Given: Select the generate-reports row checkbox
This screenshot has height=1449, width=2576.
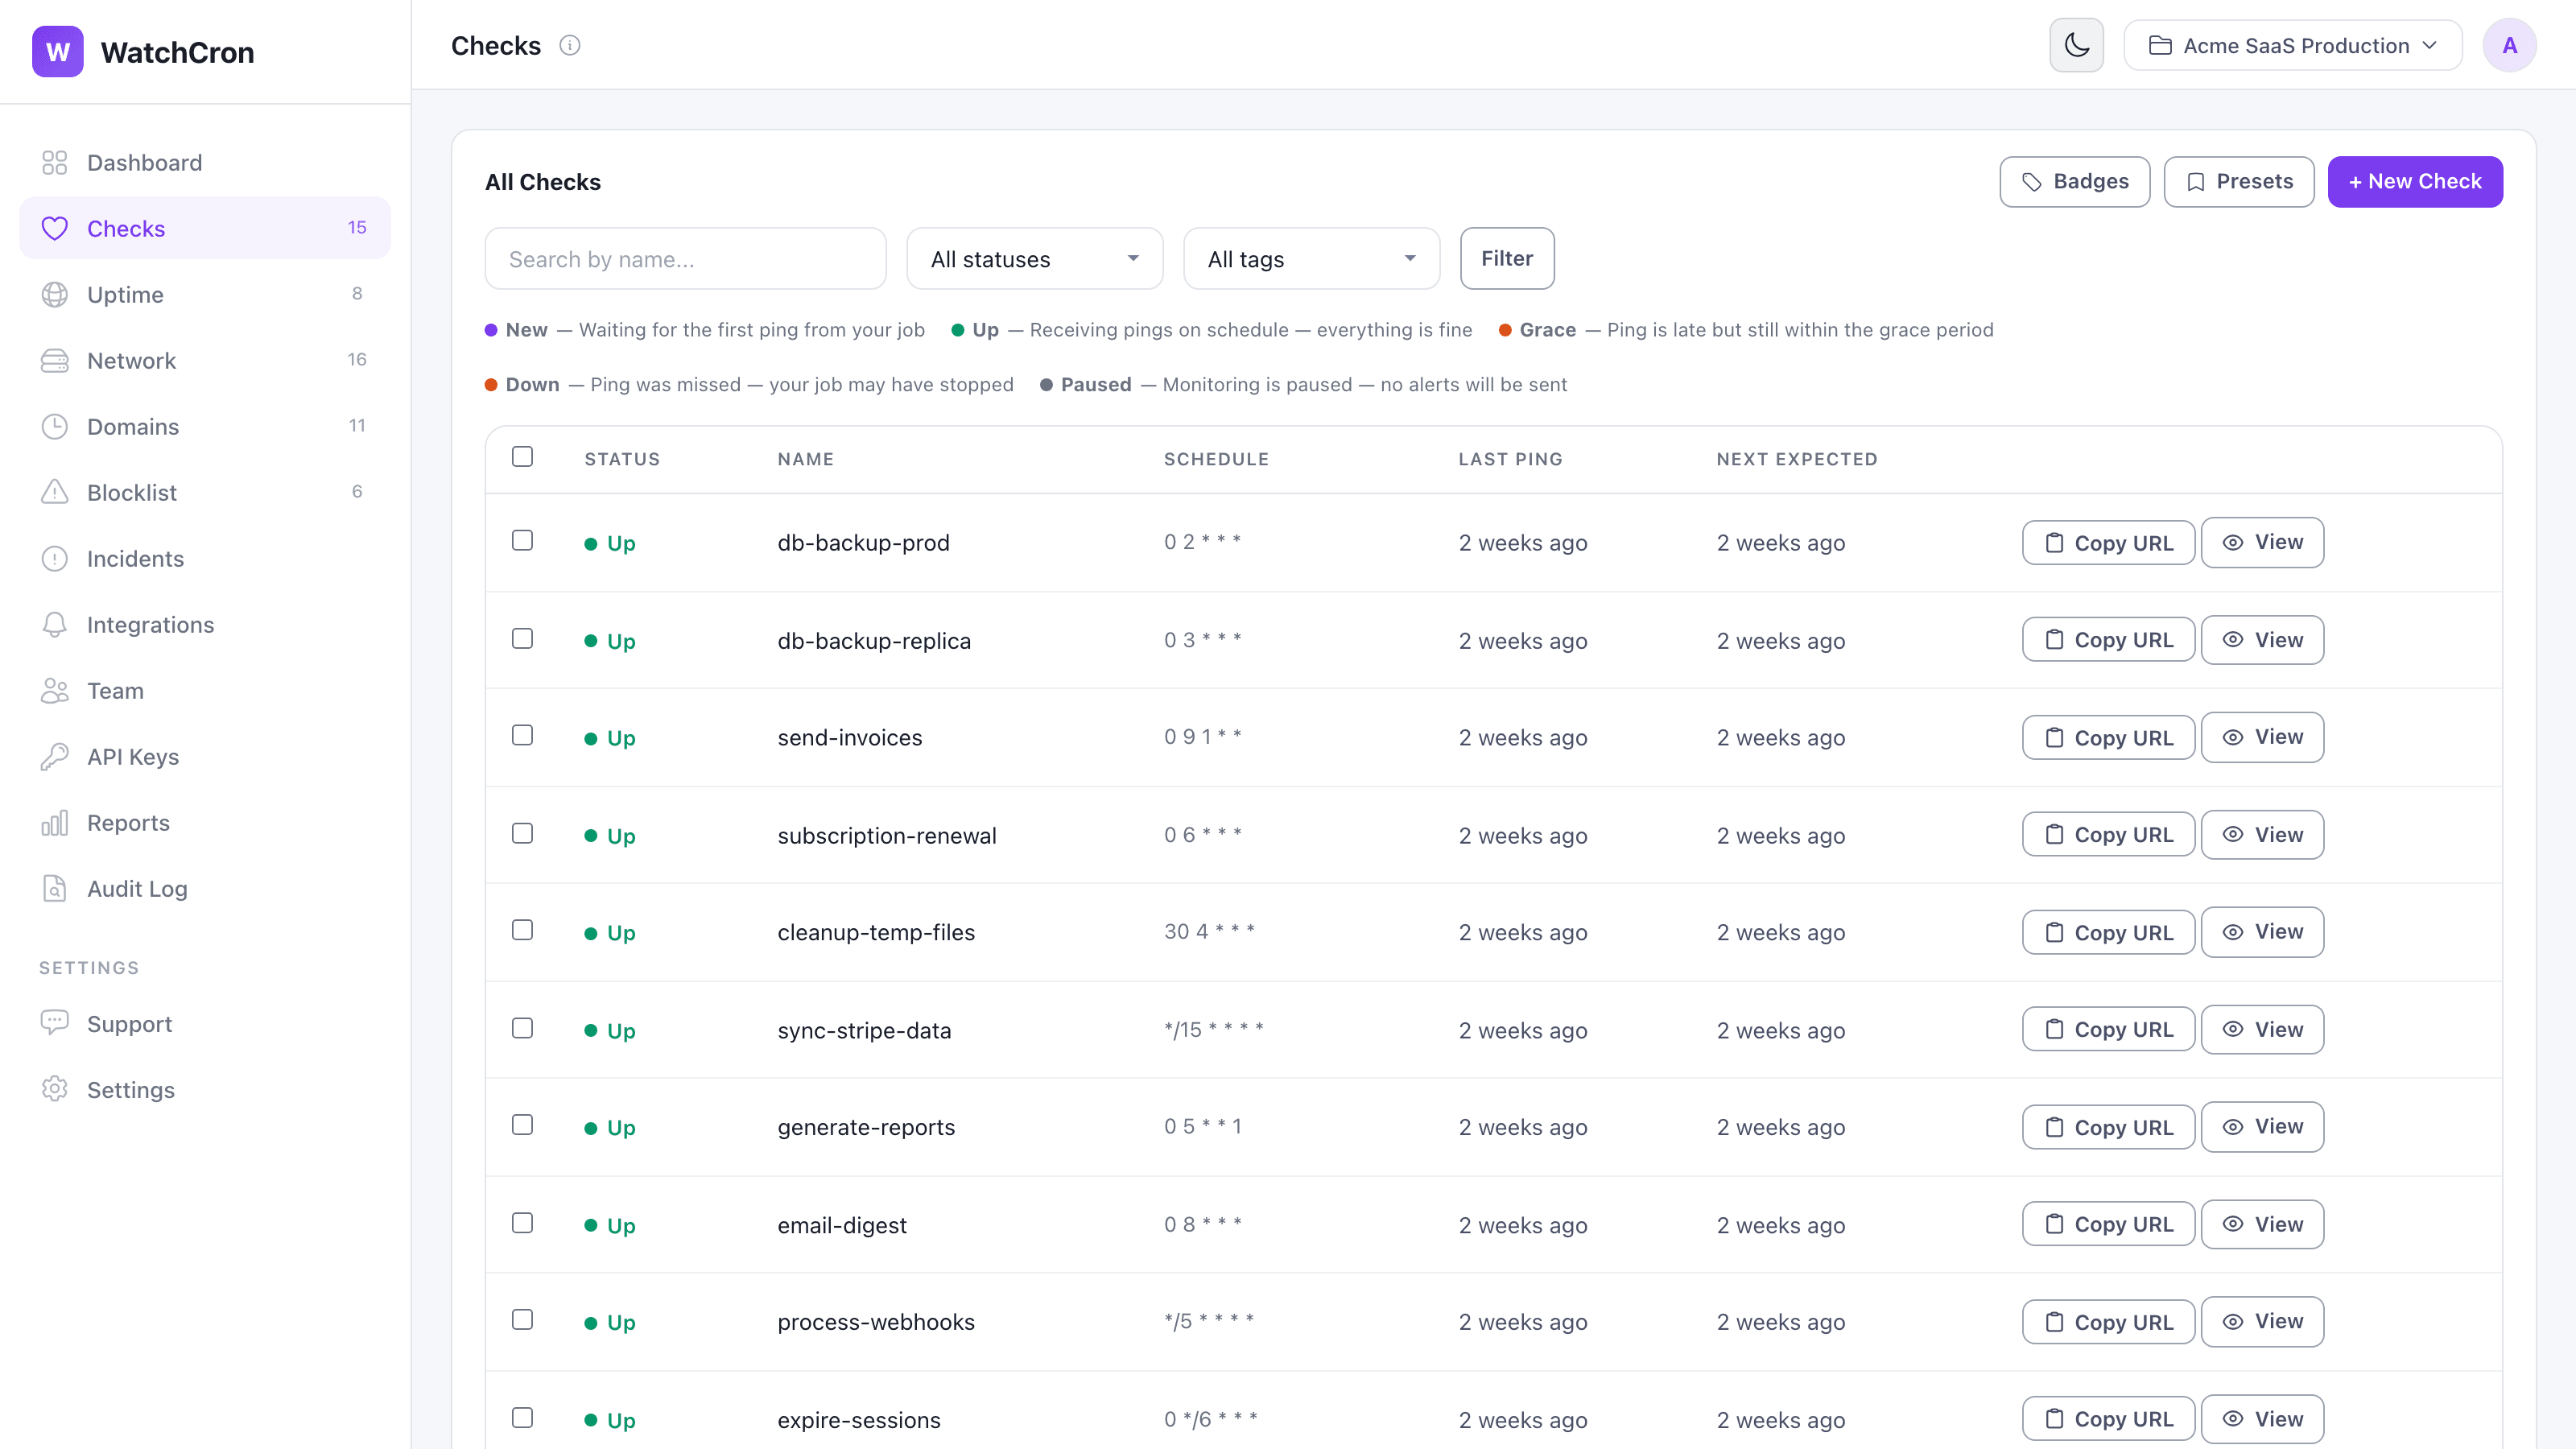Looking at the screenshot, I should pyautogui.click(x=522, y=1126).
